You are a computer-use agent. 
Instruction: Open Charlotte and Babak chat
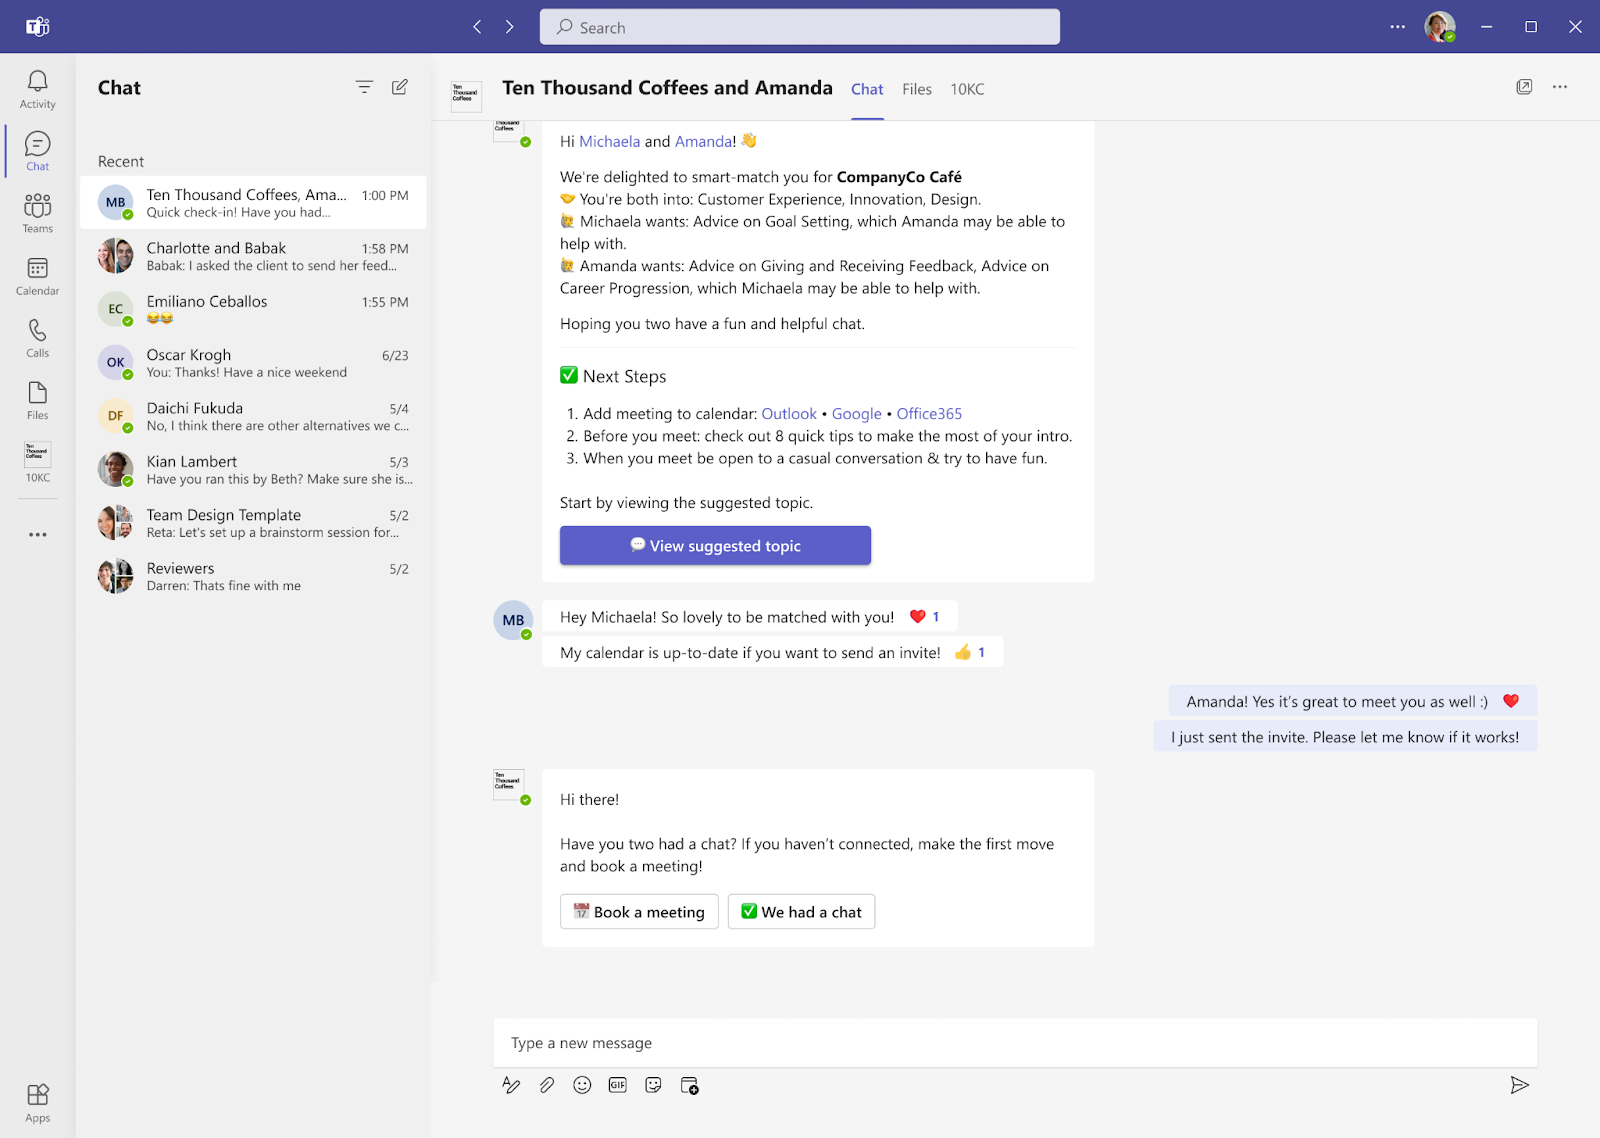253,256
